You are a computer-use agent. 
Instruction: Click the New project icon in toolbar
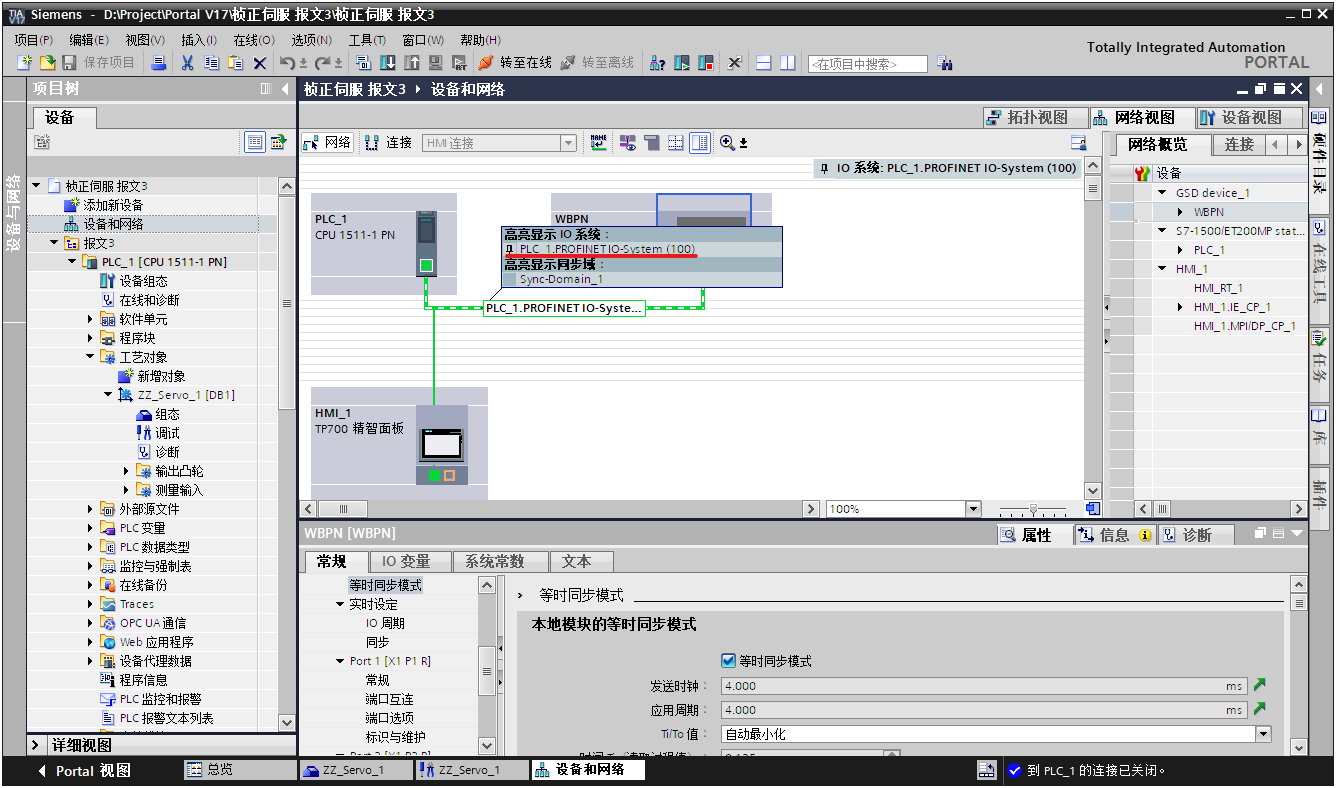25,63
